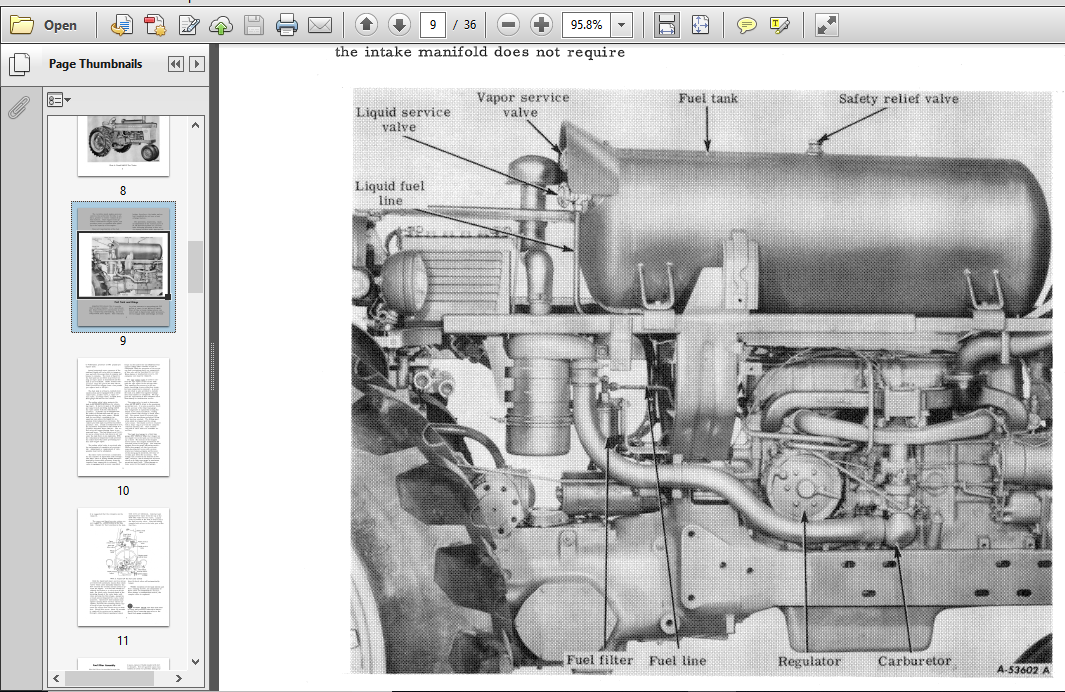Open the zoom percentage dropdown arrow
This screenshot has width=1065, height=692.
pyautogui.click(x=621, y=25)
